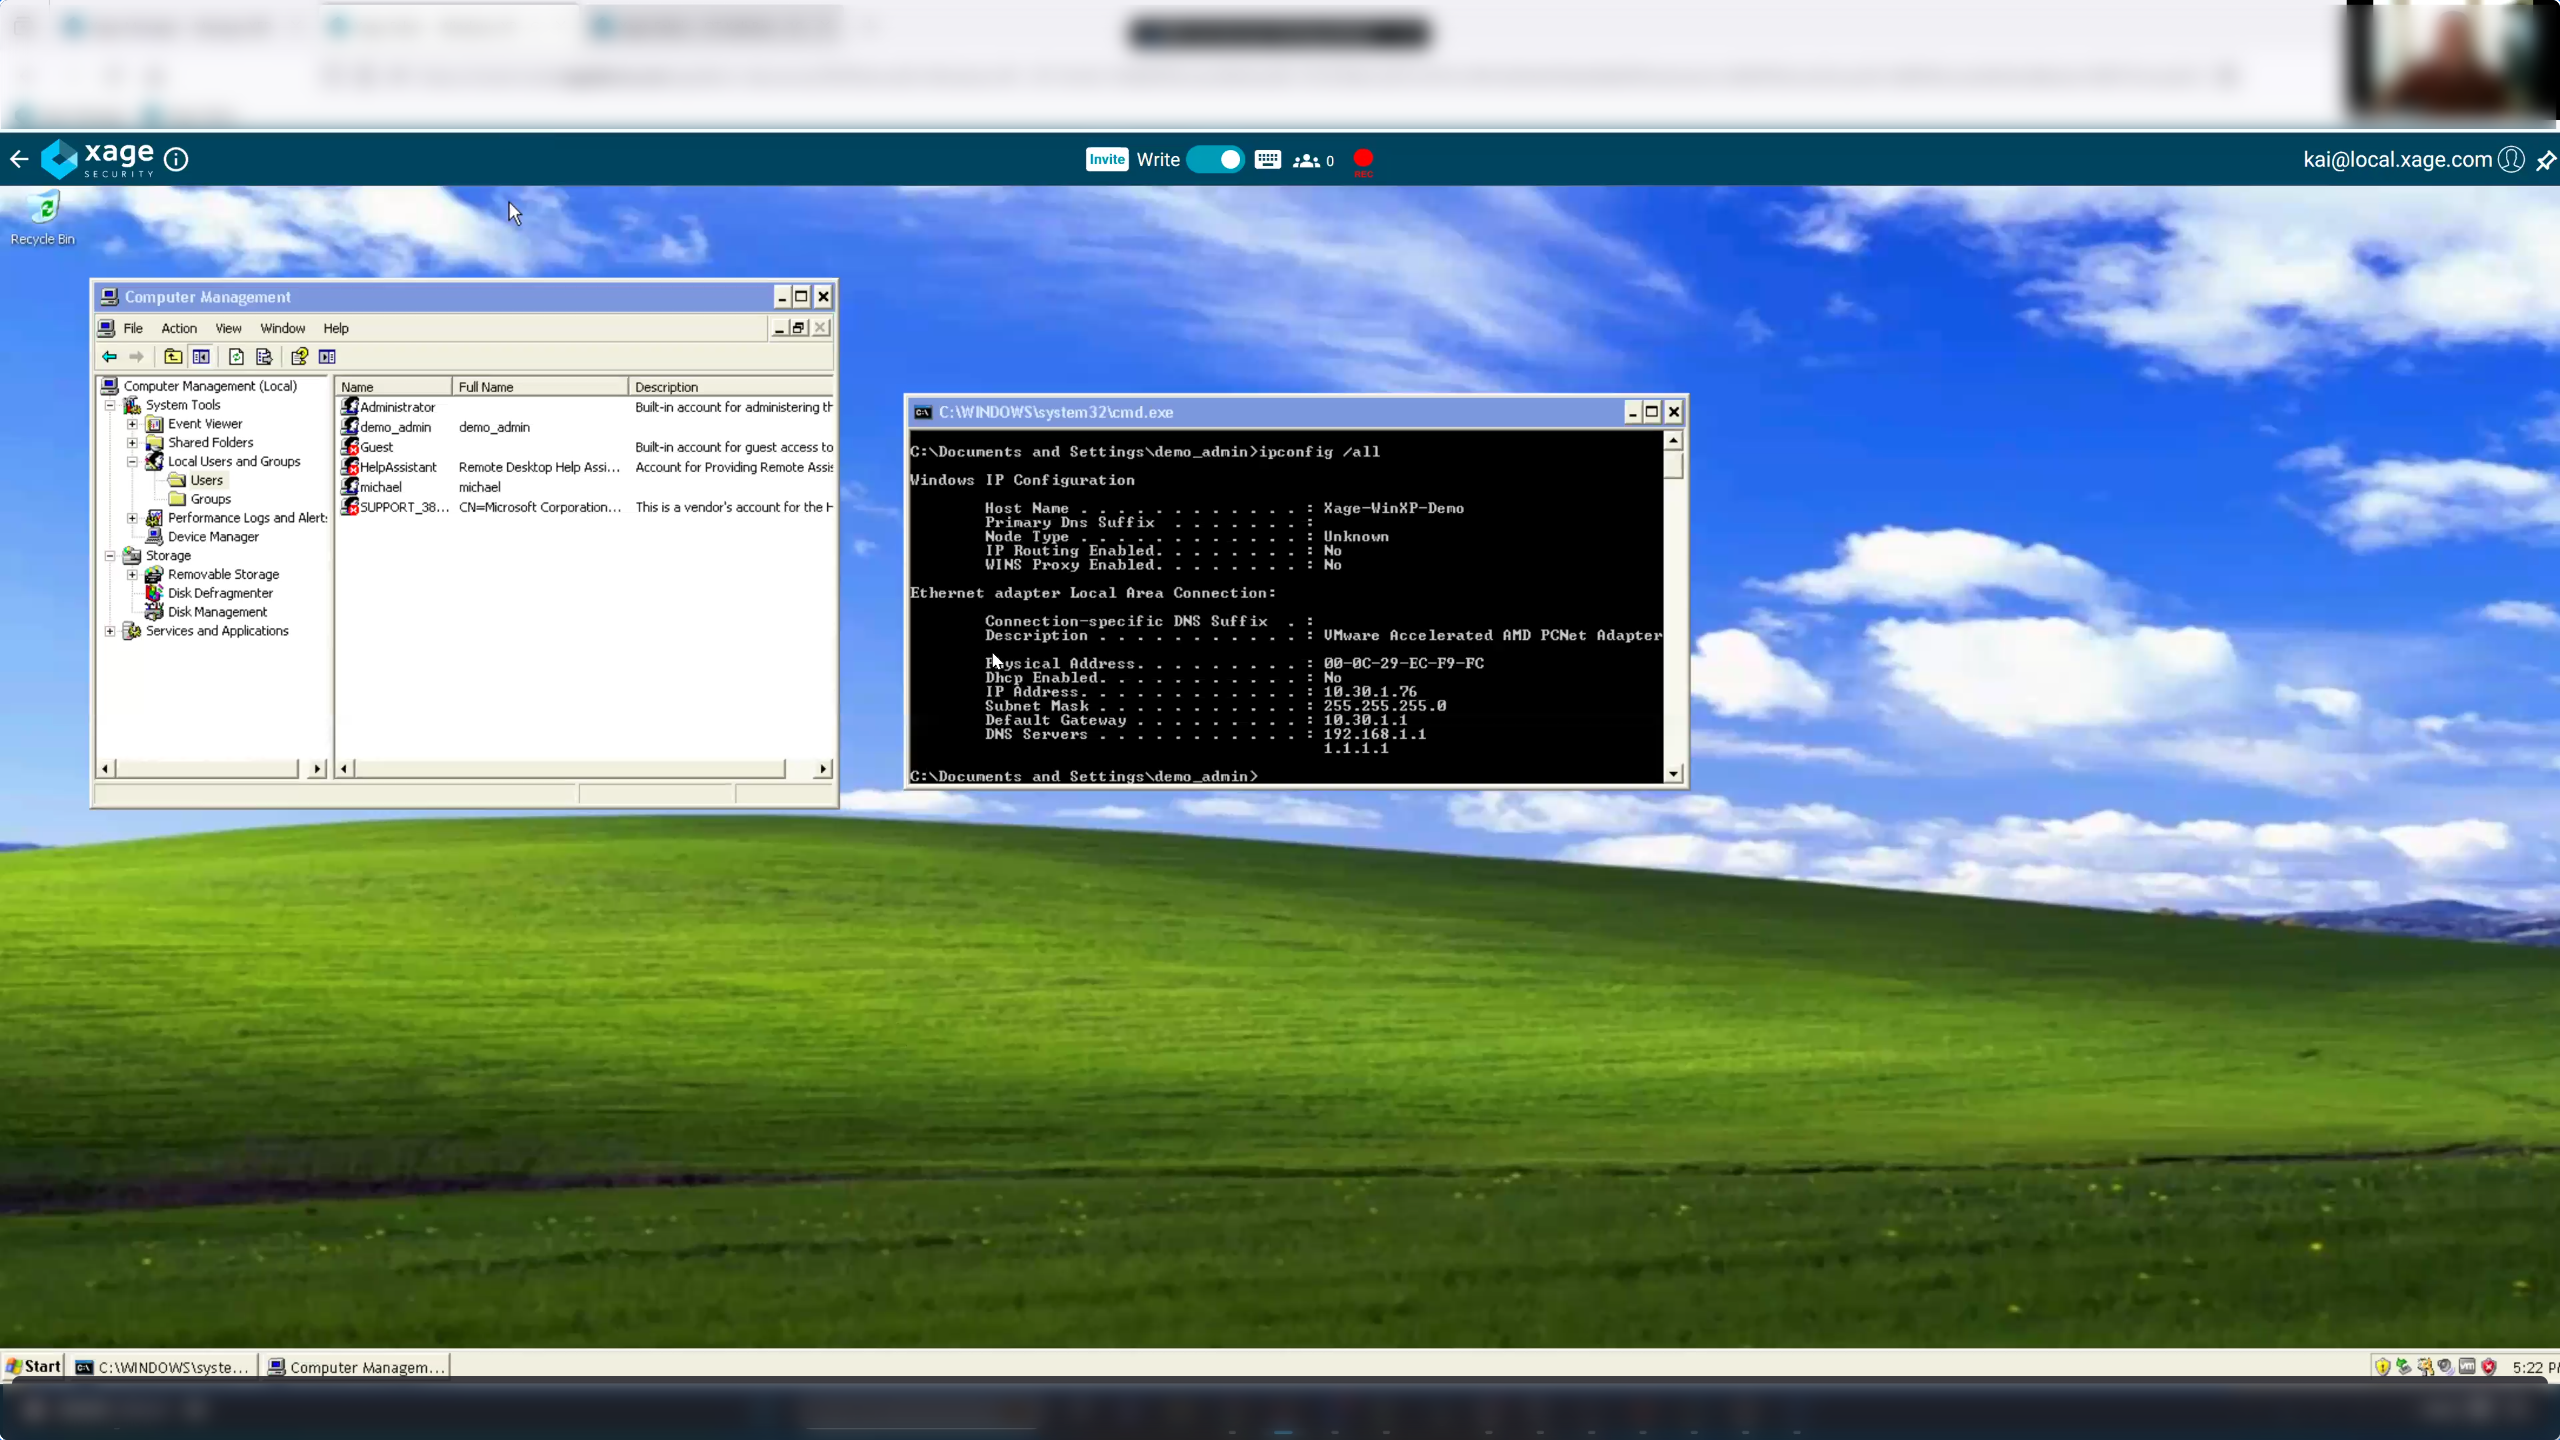Click the green Back arrow in toolbar

(109, 357)
